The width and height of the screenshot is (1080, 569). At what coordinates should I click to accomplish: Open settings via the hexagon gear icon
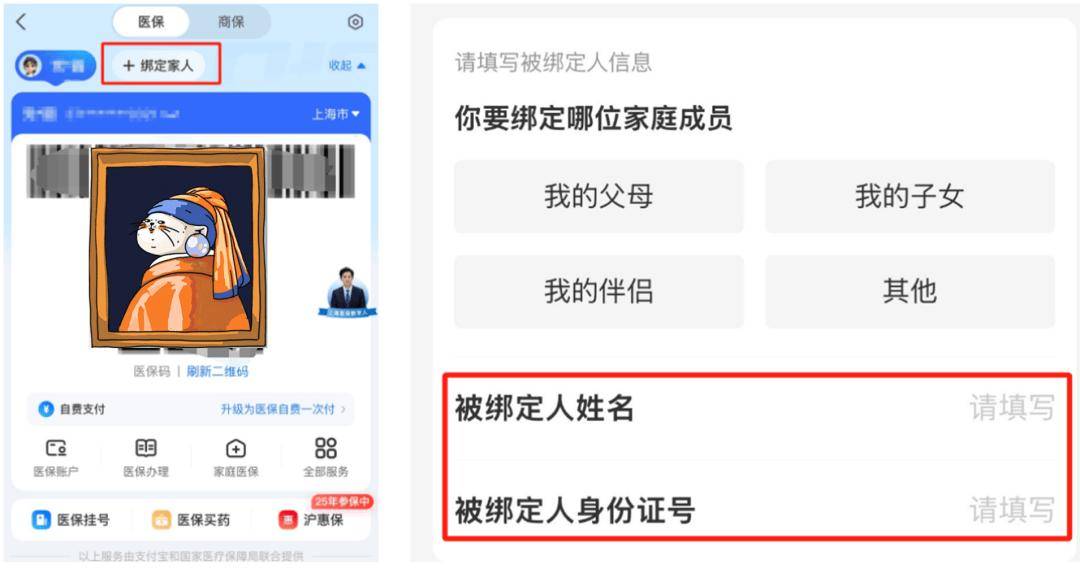pyautogui.click(x=355, y=22)
